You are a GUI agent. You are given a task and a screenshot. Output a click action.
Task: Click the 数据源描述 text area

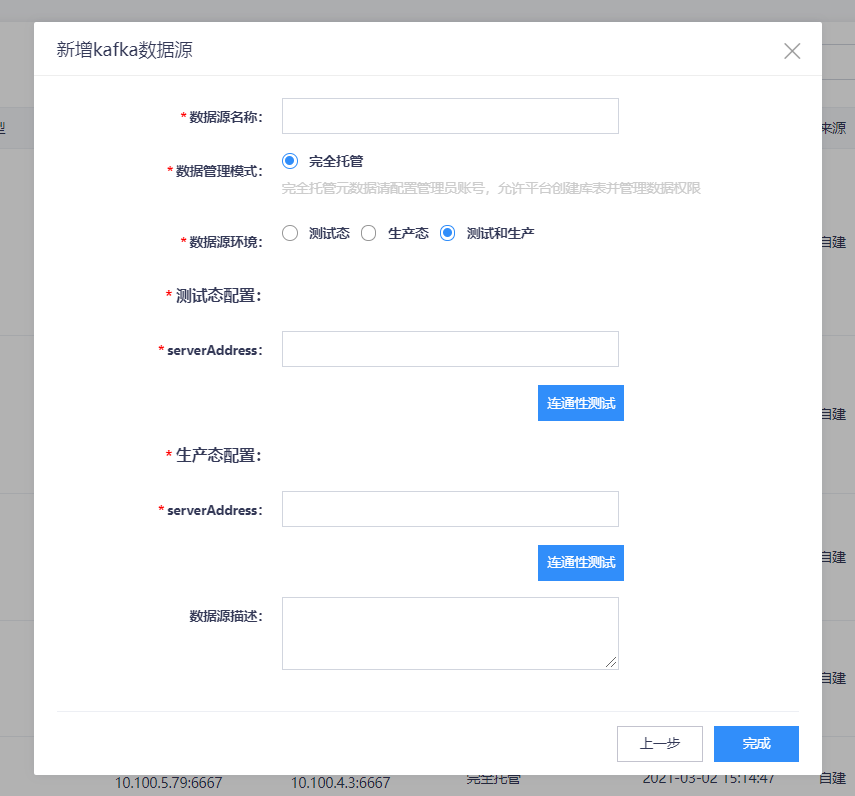[450, 634]
